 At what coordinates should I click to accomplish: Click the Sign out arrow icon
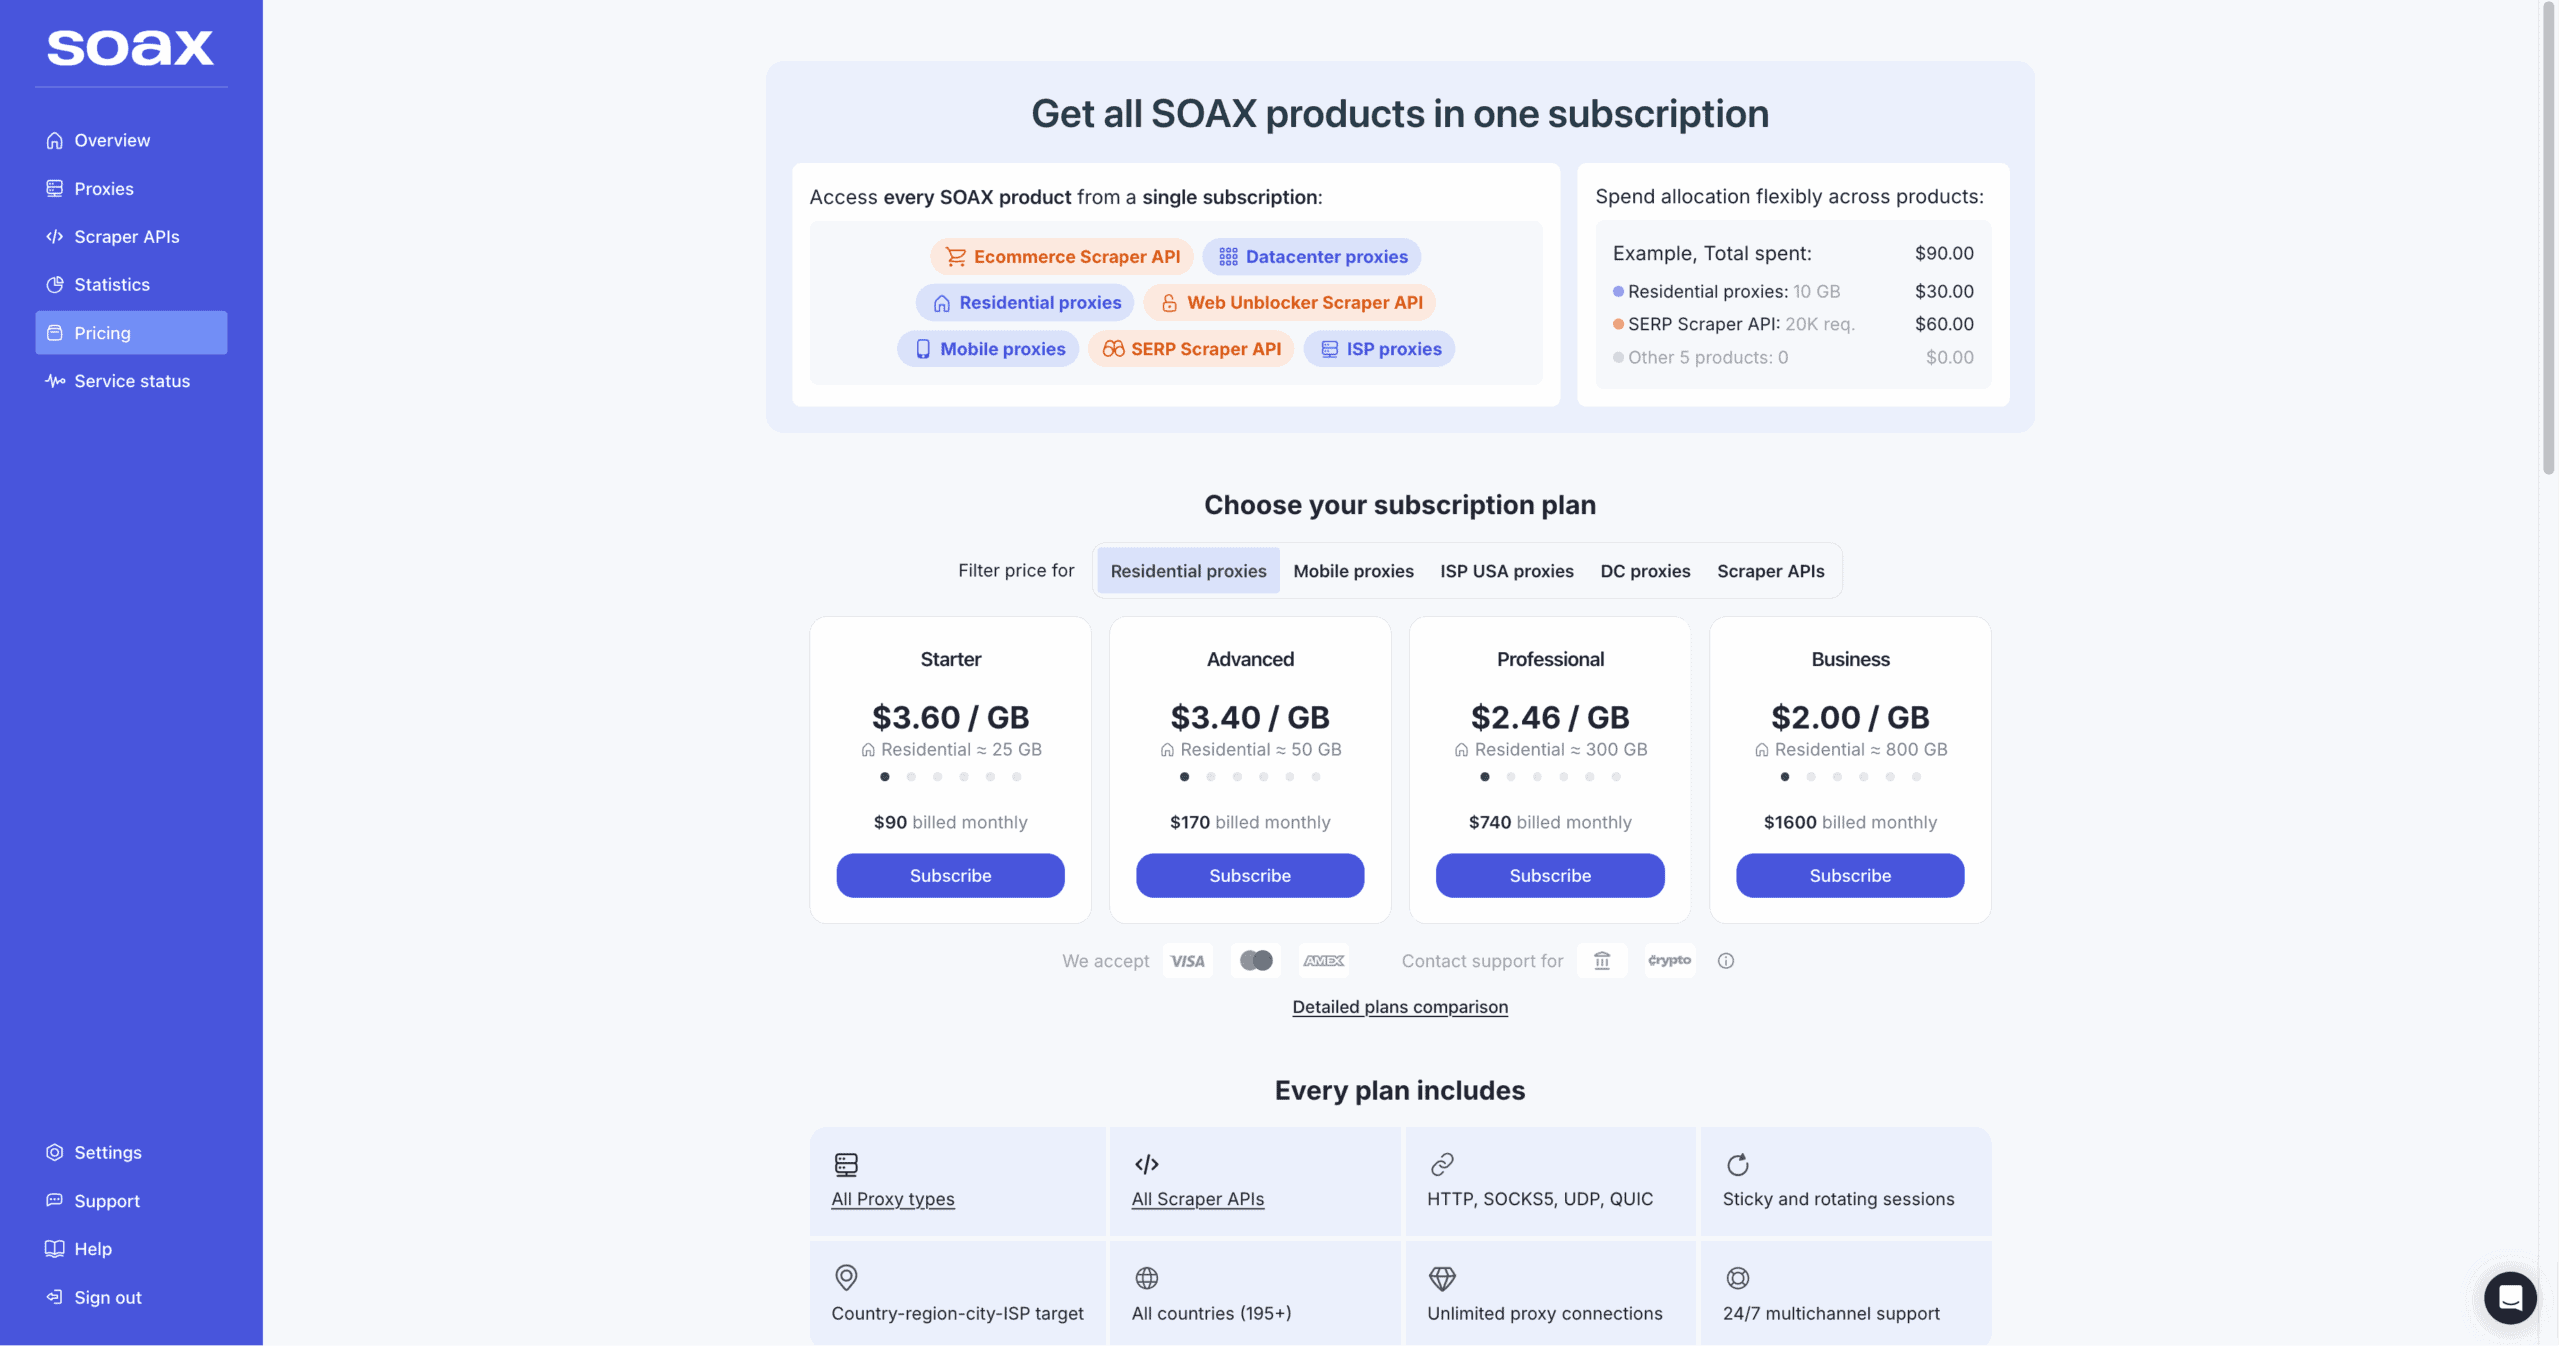55,1297
